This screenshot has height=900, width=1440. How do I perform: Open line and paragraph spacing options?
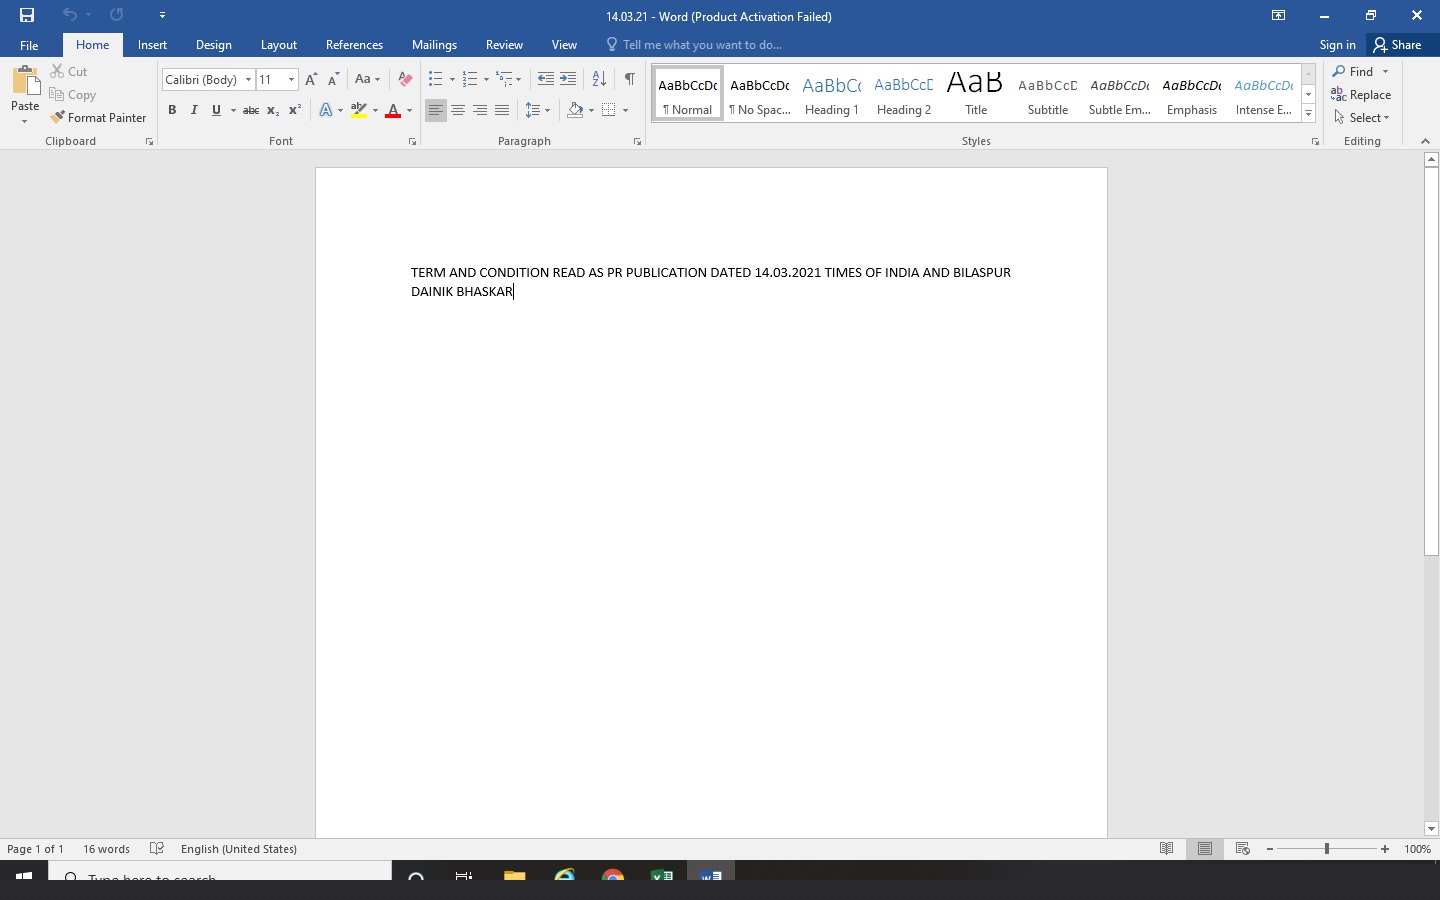point(538,110)
